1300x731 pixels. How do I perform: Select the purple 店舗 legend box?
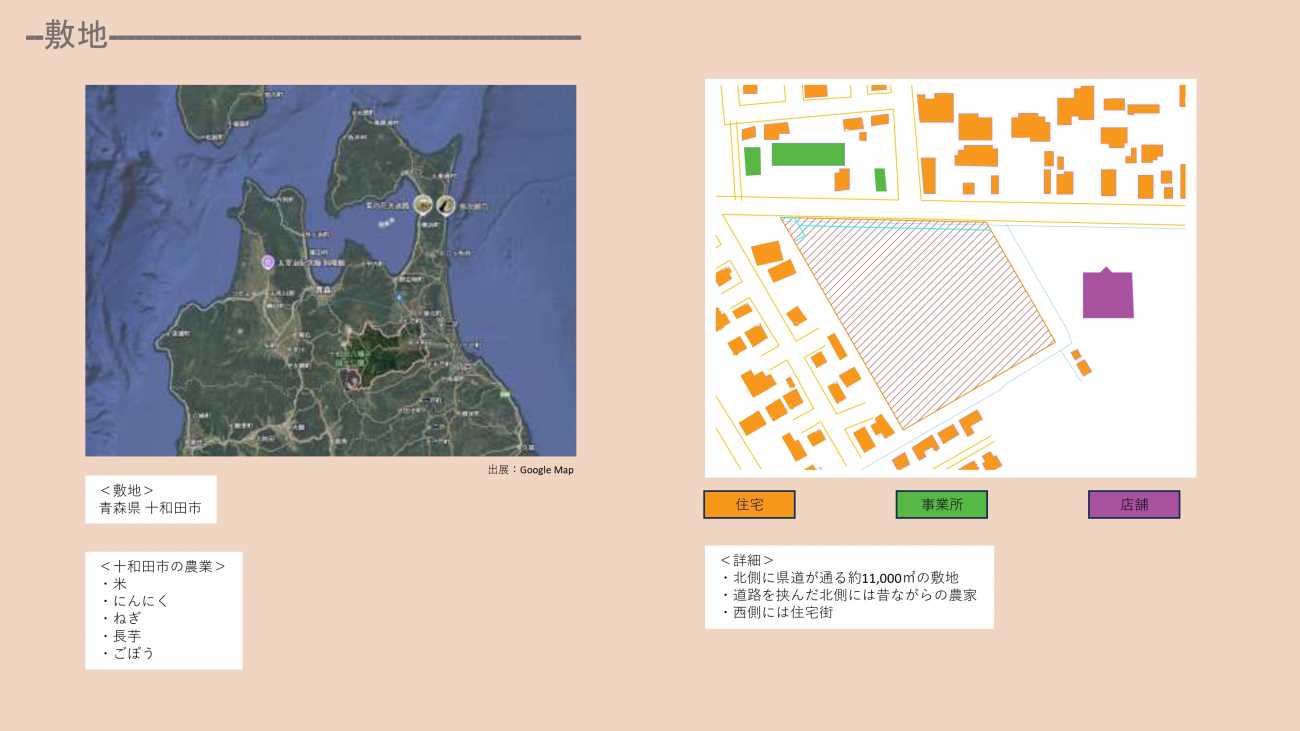[x=1134, y=505]
